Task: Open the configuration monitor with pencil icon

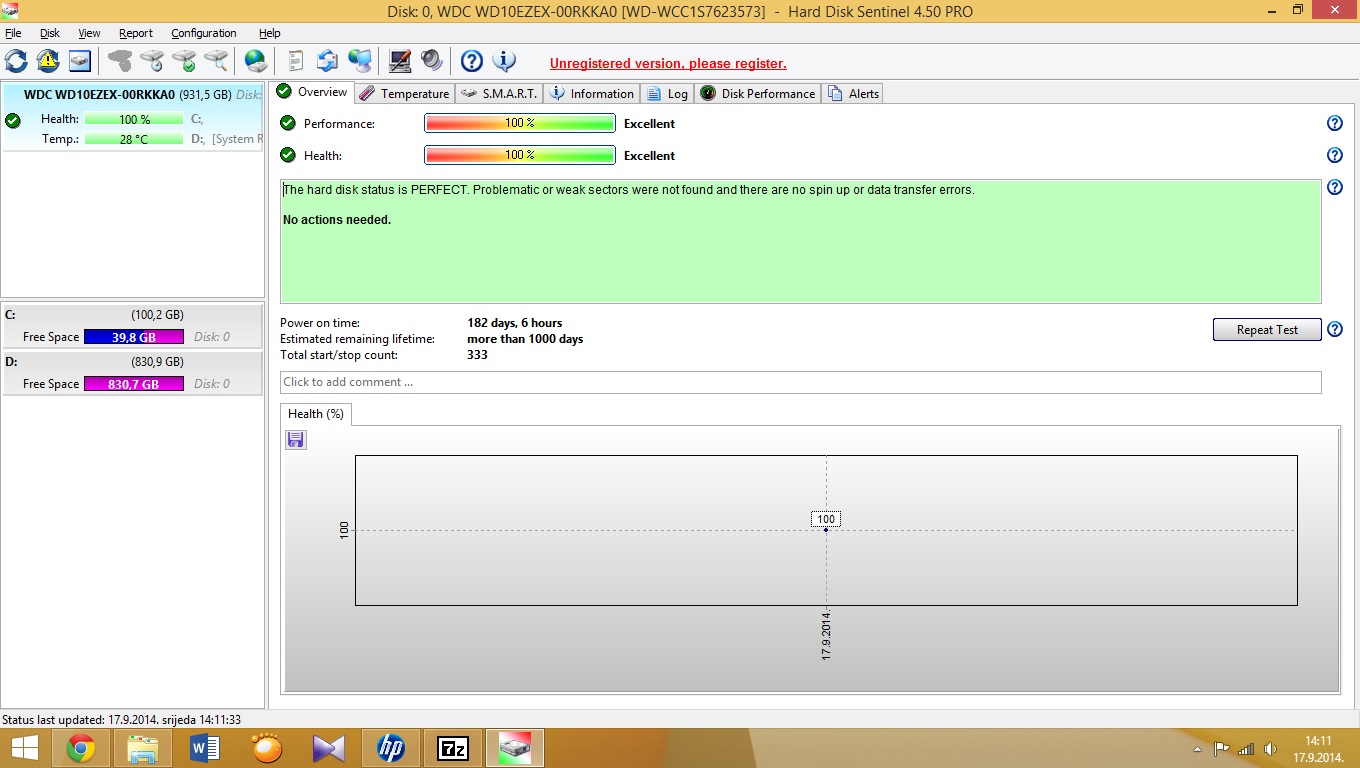Action: click(x=399, y=61)
